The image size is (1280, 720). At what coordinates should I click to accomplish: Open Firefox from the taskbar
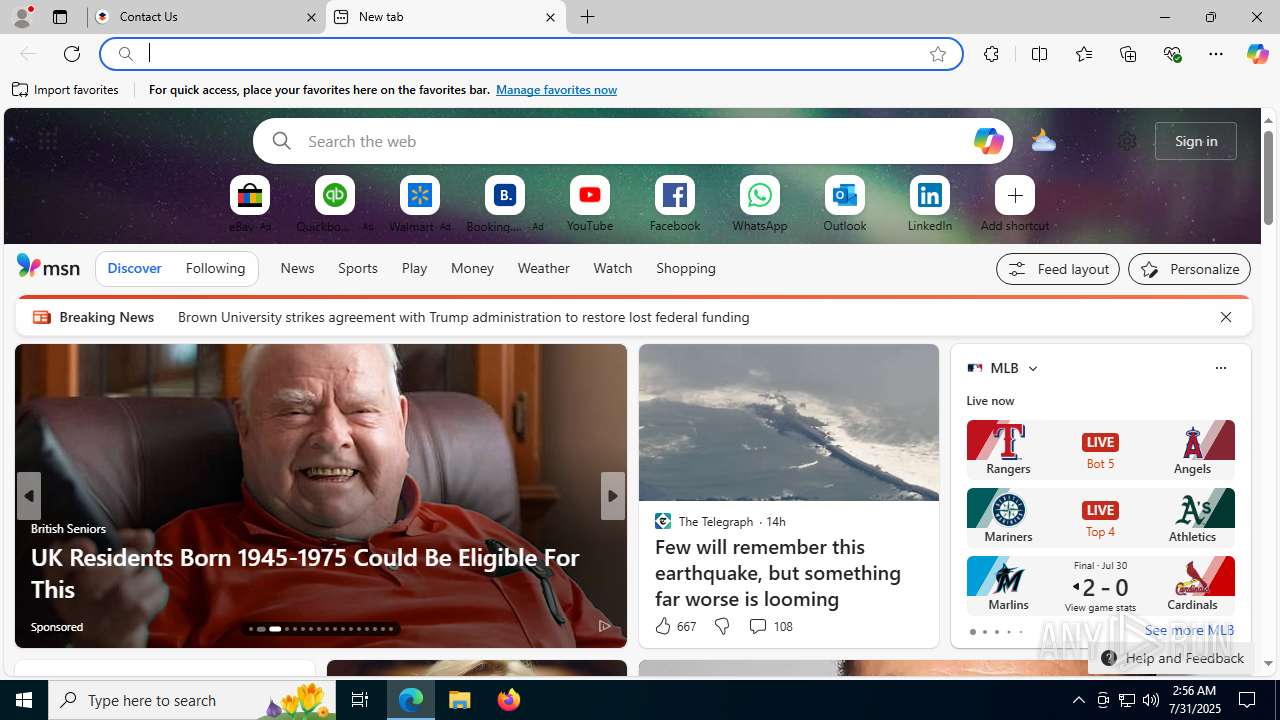point(509,700)
